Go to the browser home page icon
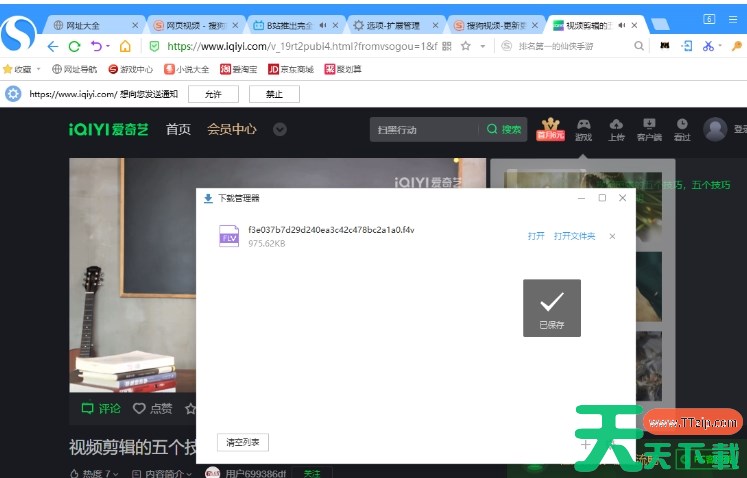This screenshot has height=478, width=747. [125, 46]
